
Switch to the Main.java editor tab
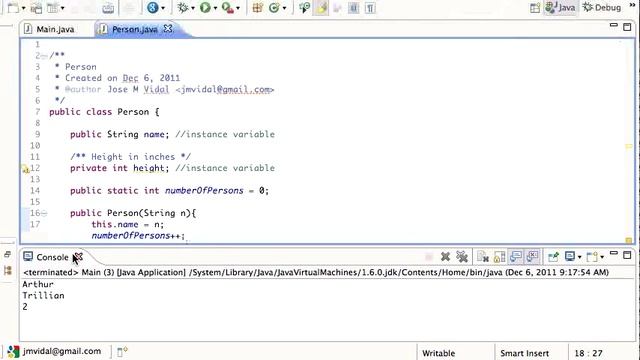[50, 29]
